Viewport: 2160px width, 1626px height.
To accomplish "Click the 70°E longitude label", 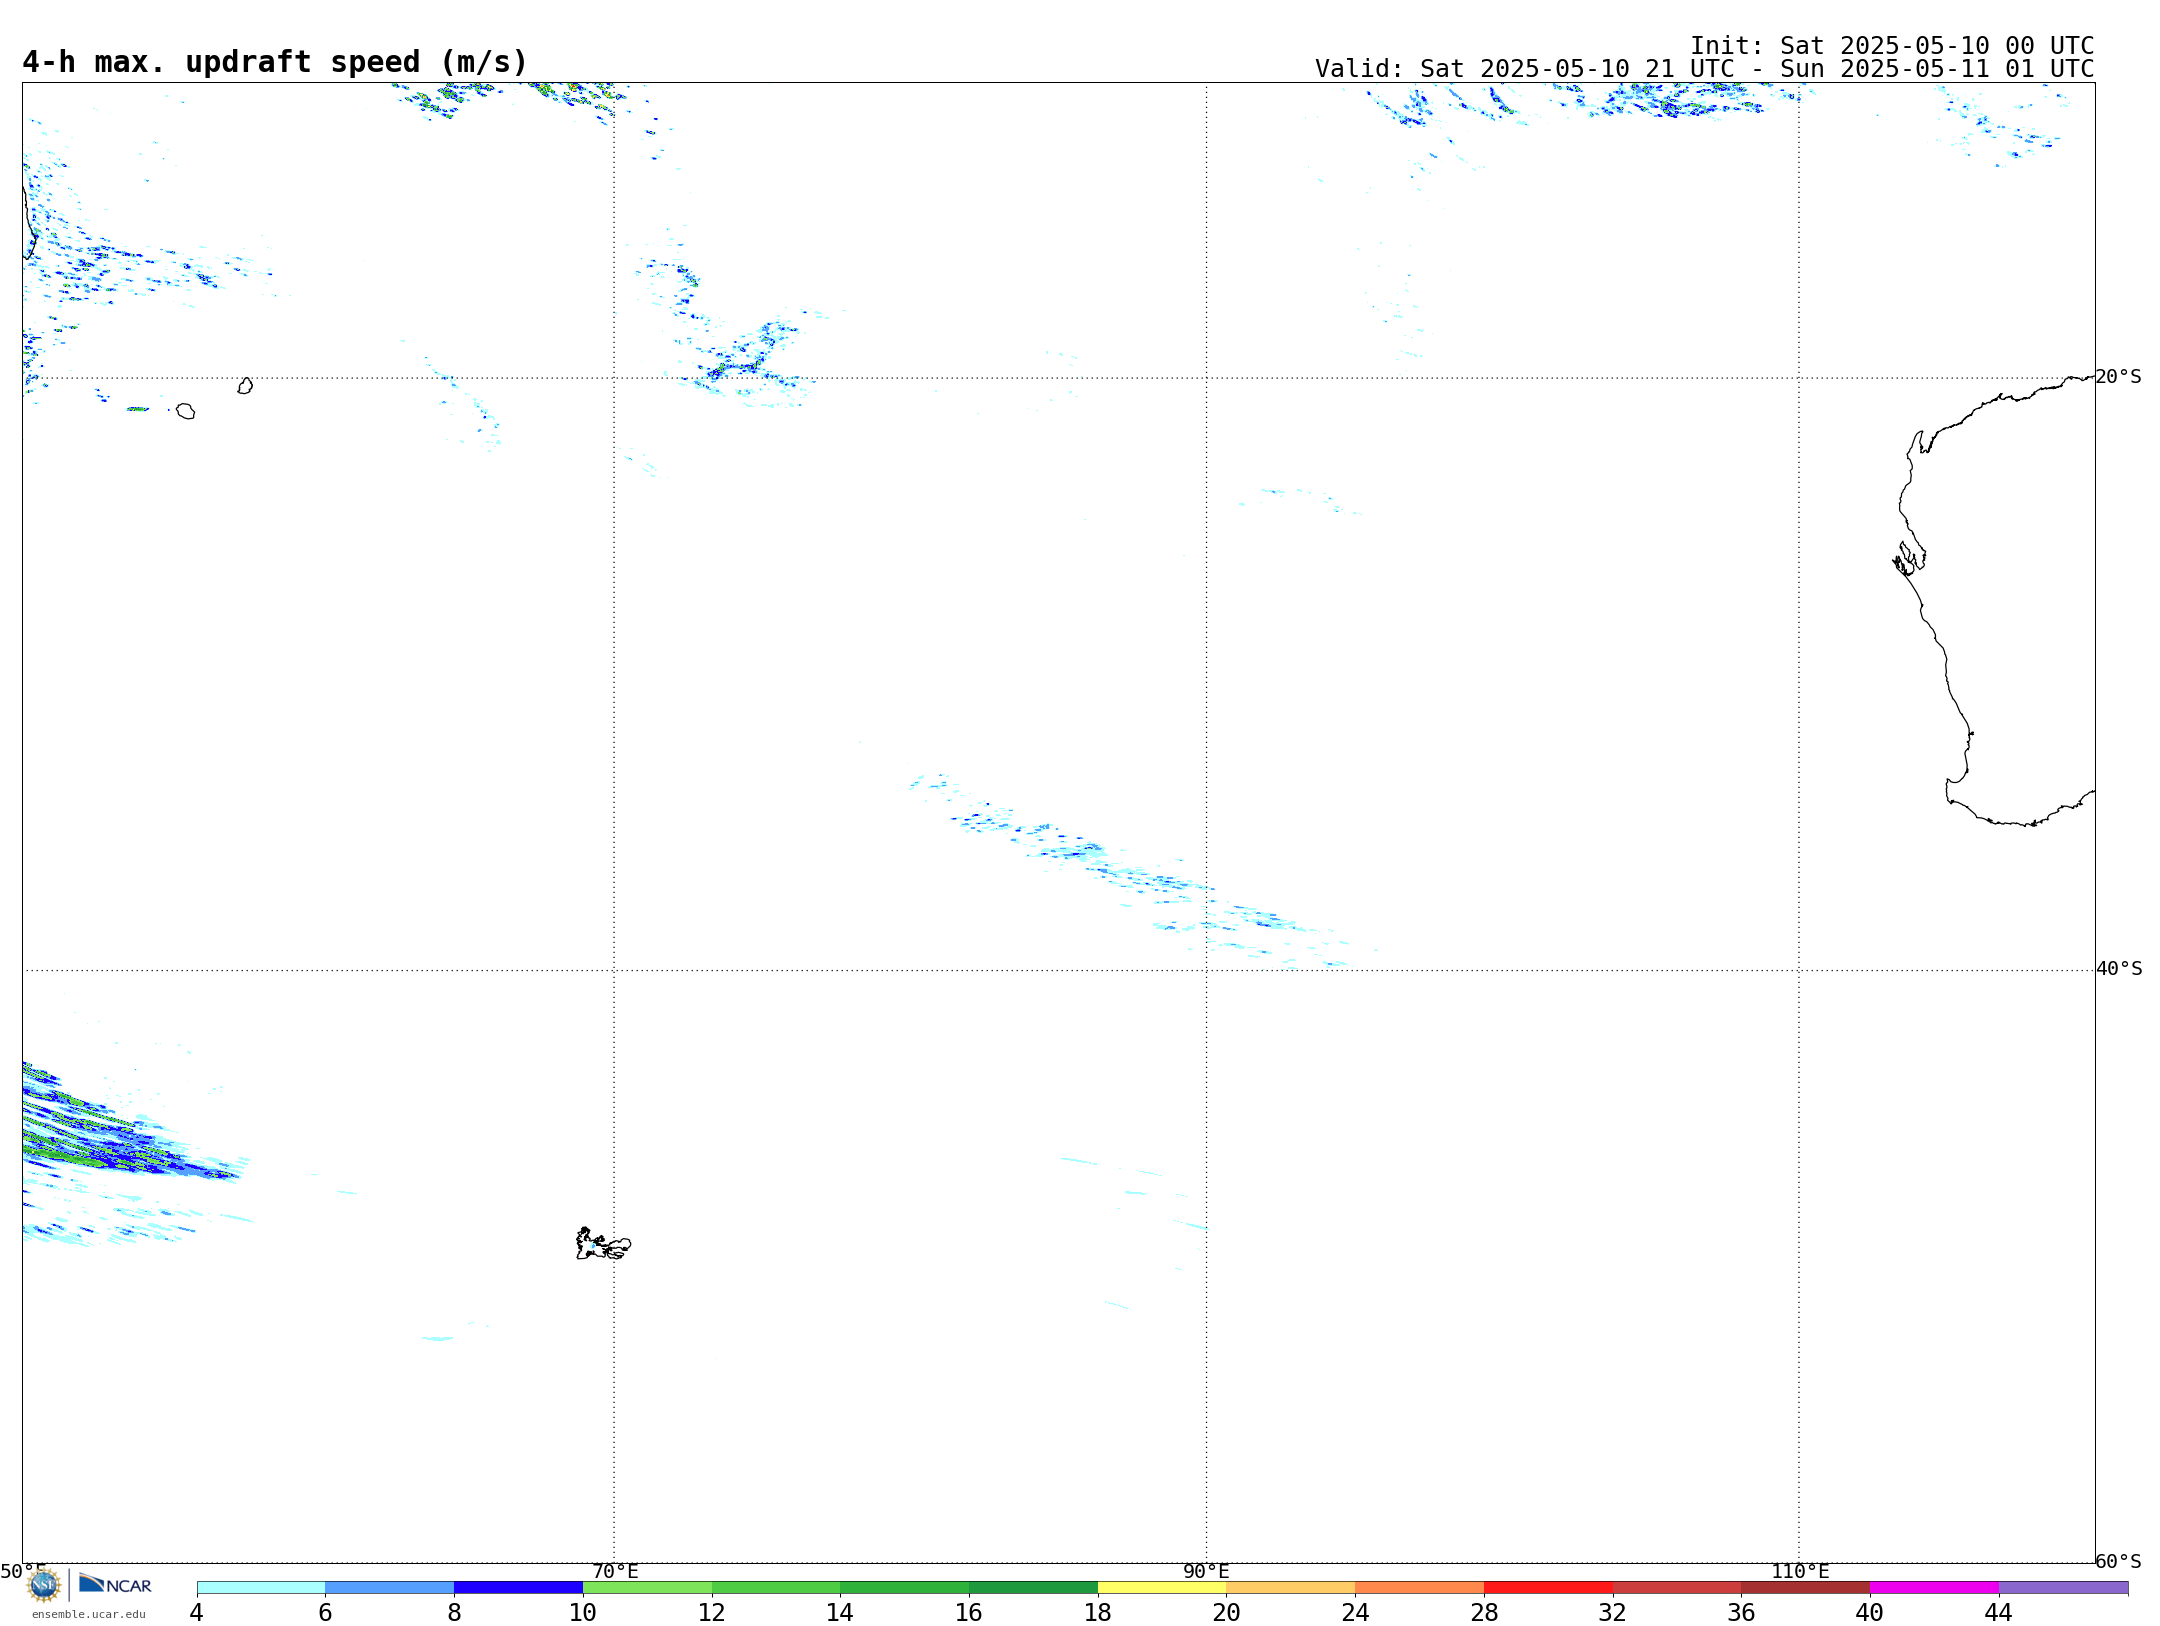I will point(615,1572).
